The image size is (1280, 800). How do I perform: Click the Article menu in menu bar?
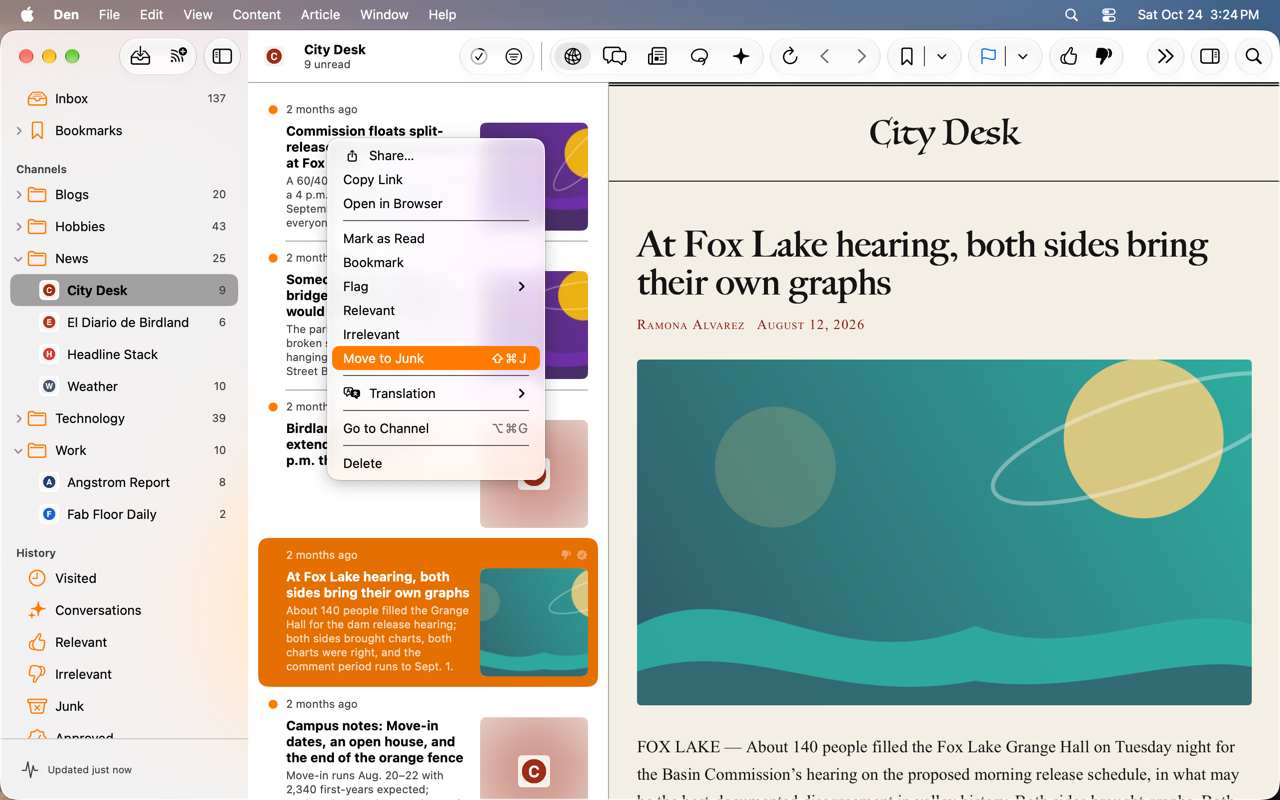point(320,15)
